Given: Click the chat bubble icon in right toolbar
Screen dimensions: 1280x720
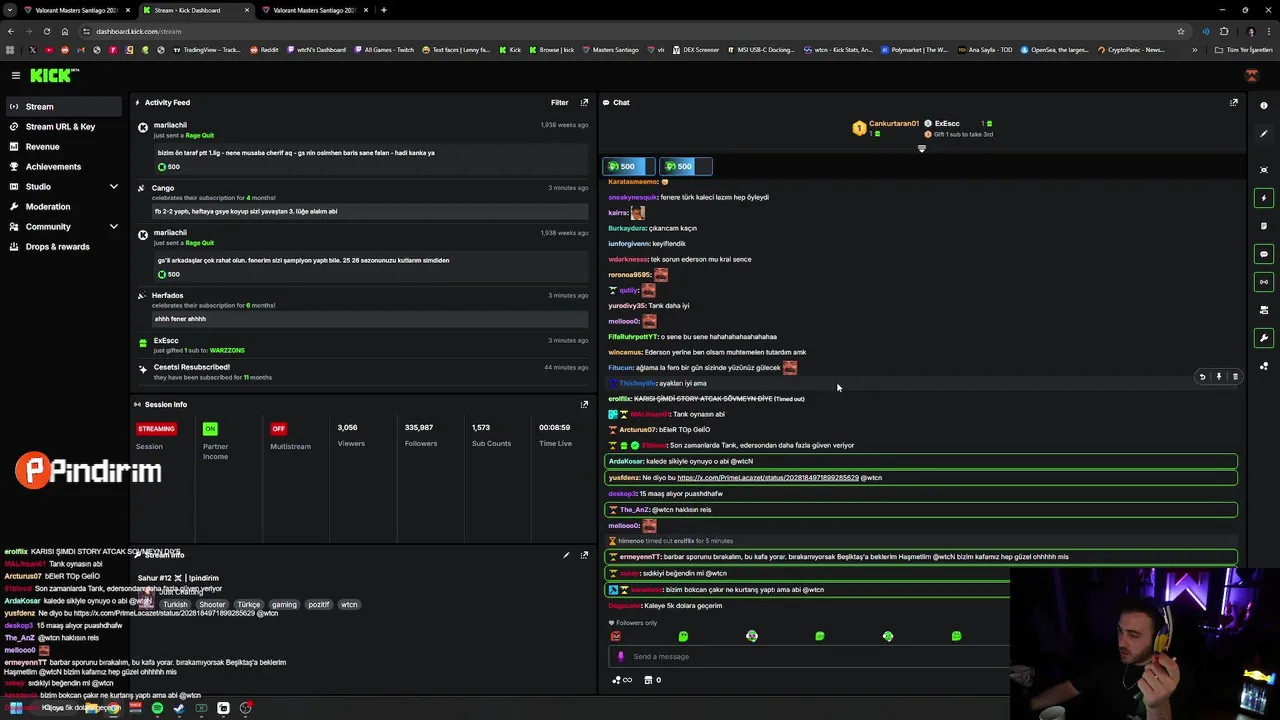Looking at the screenshot, I should 1264,254.
